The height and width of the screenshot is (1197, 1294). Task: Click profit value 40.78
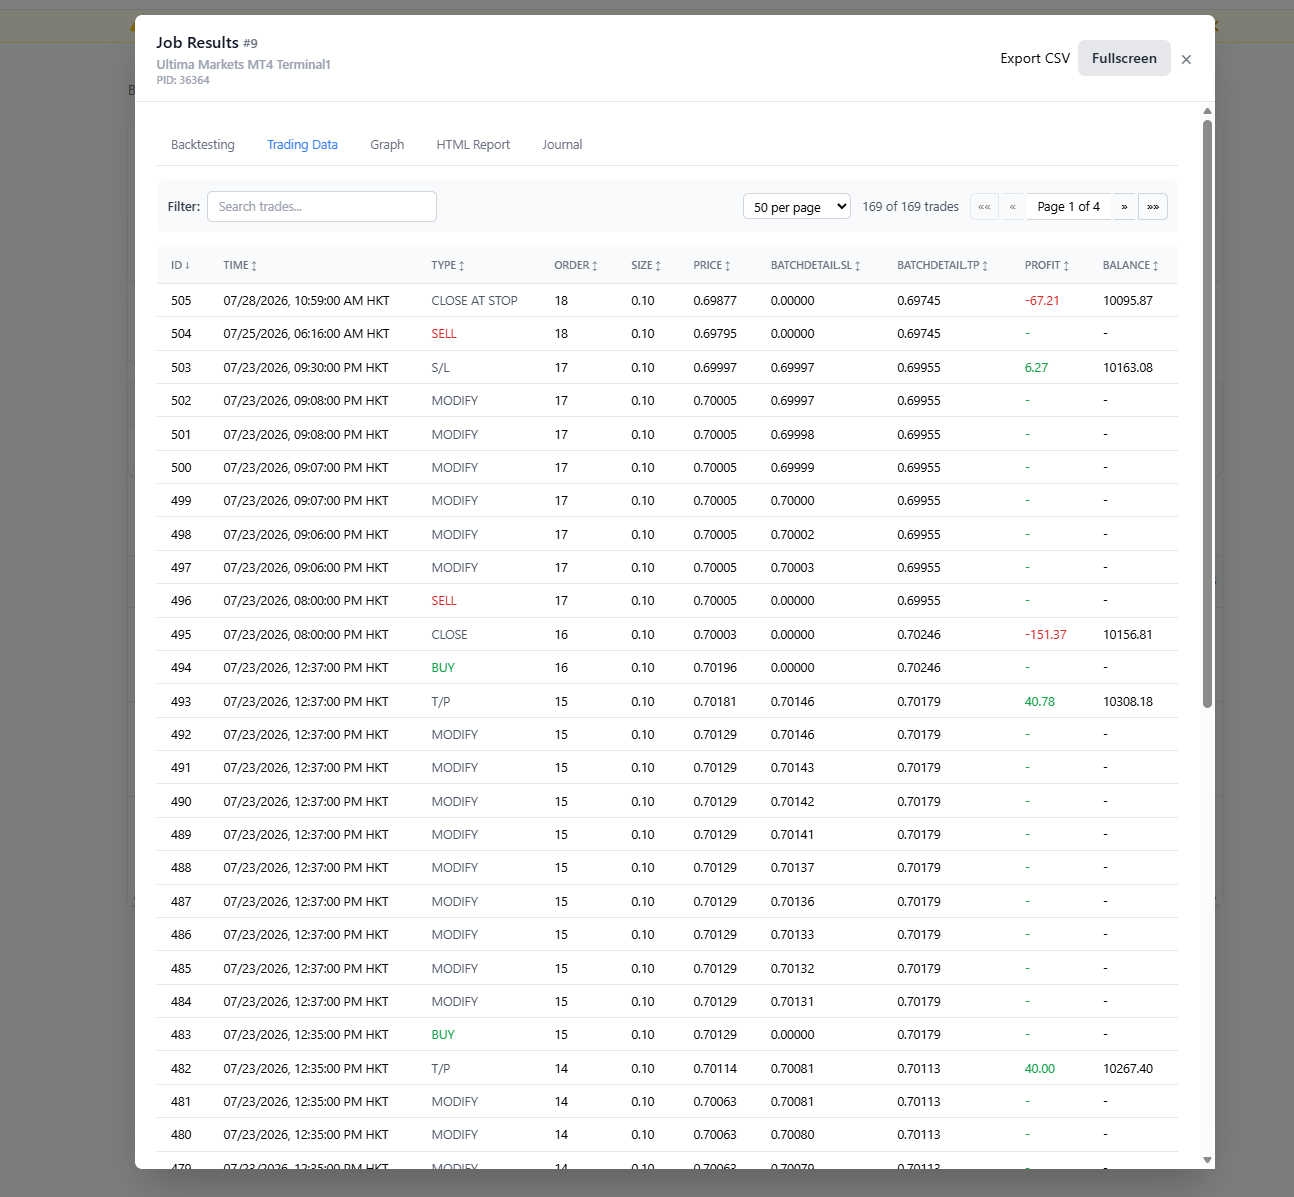(1040, 701)
